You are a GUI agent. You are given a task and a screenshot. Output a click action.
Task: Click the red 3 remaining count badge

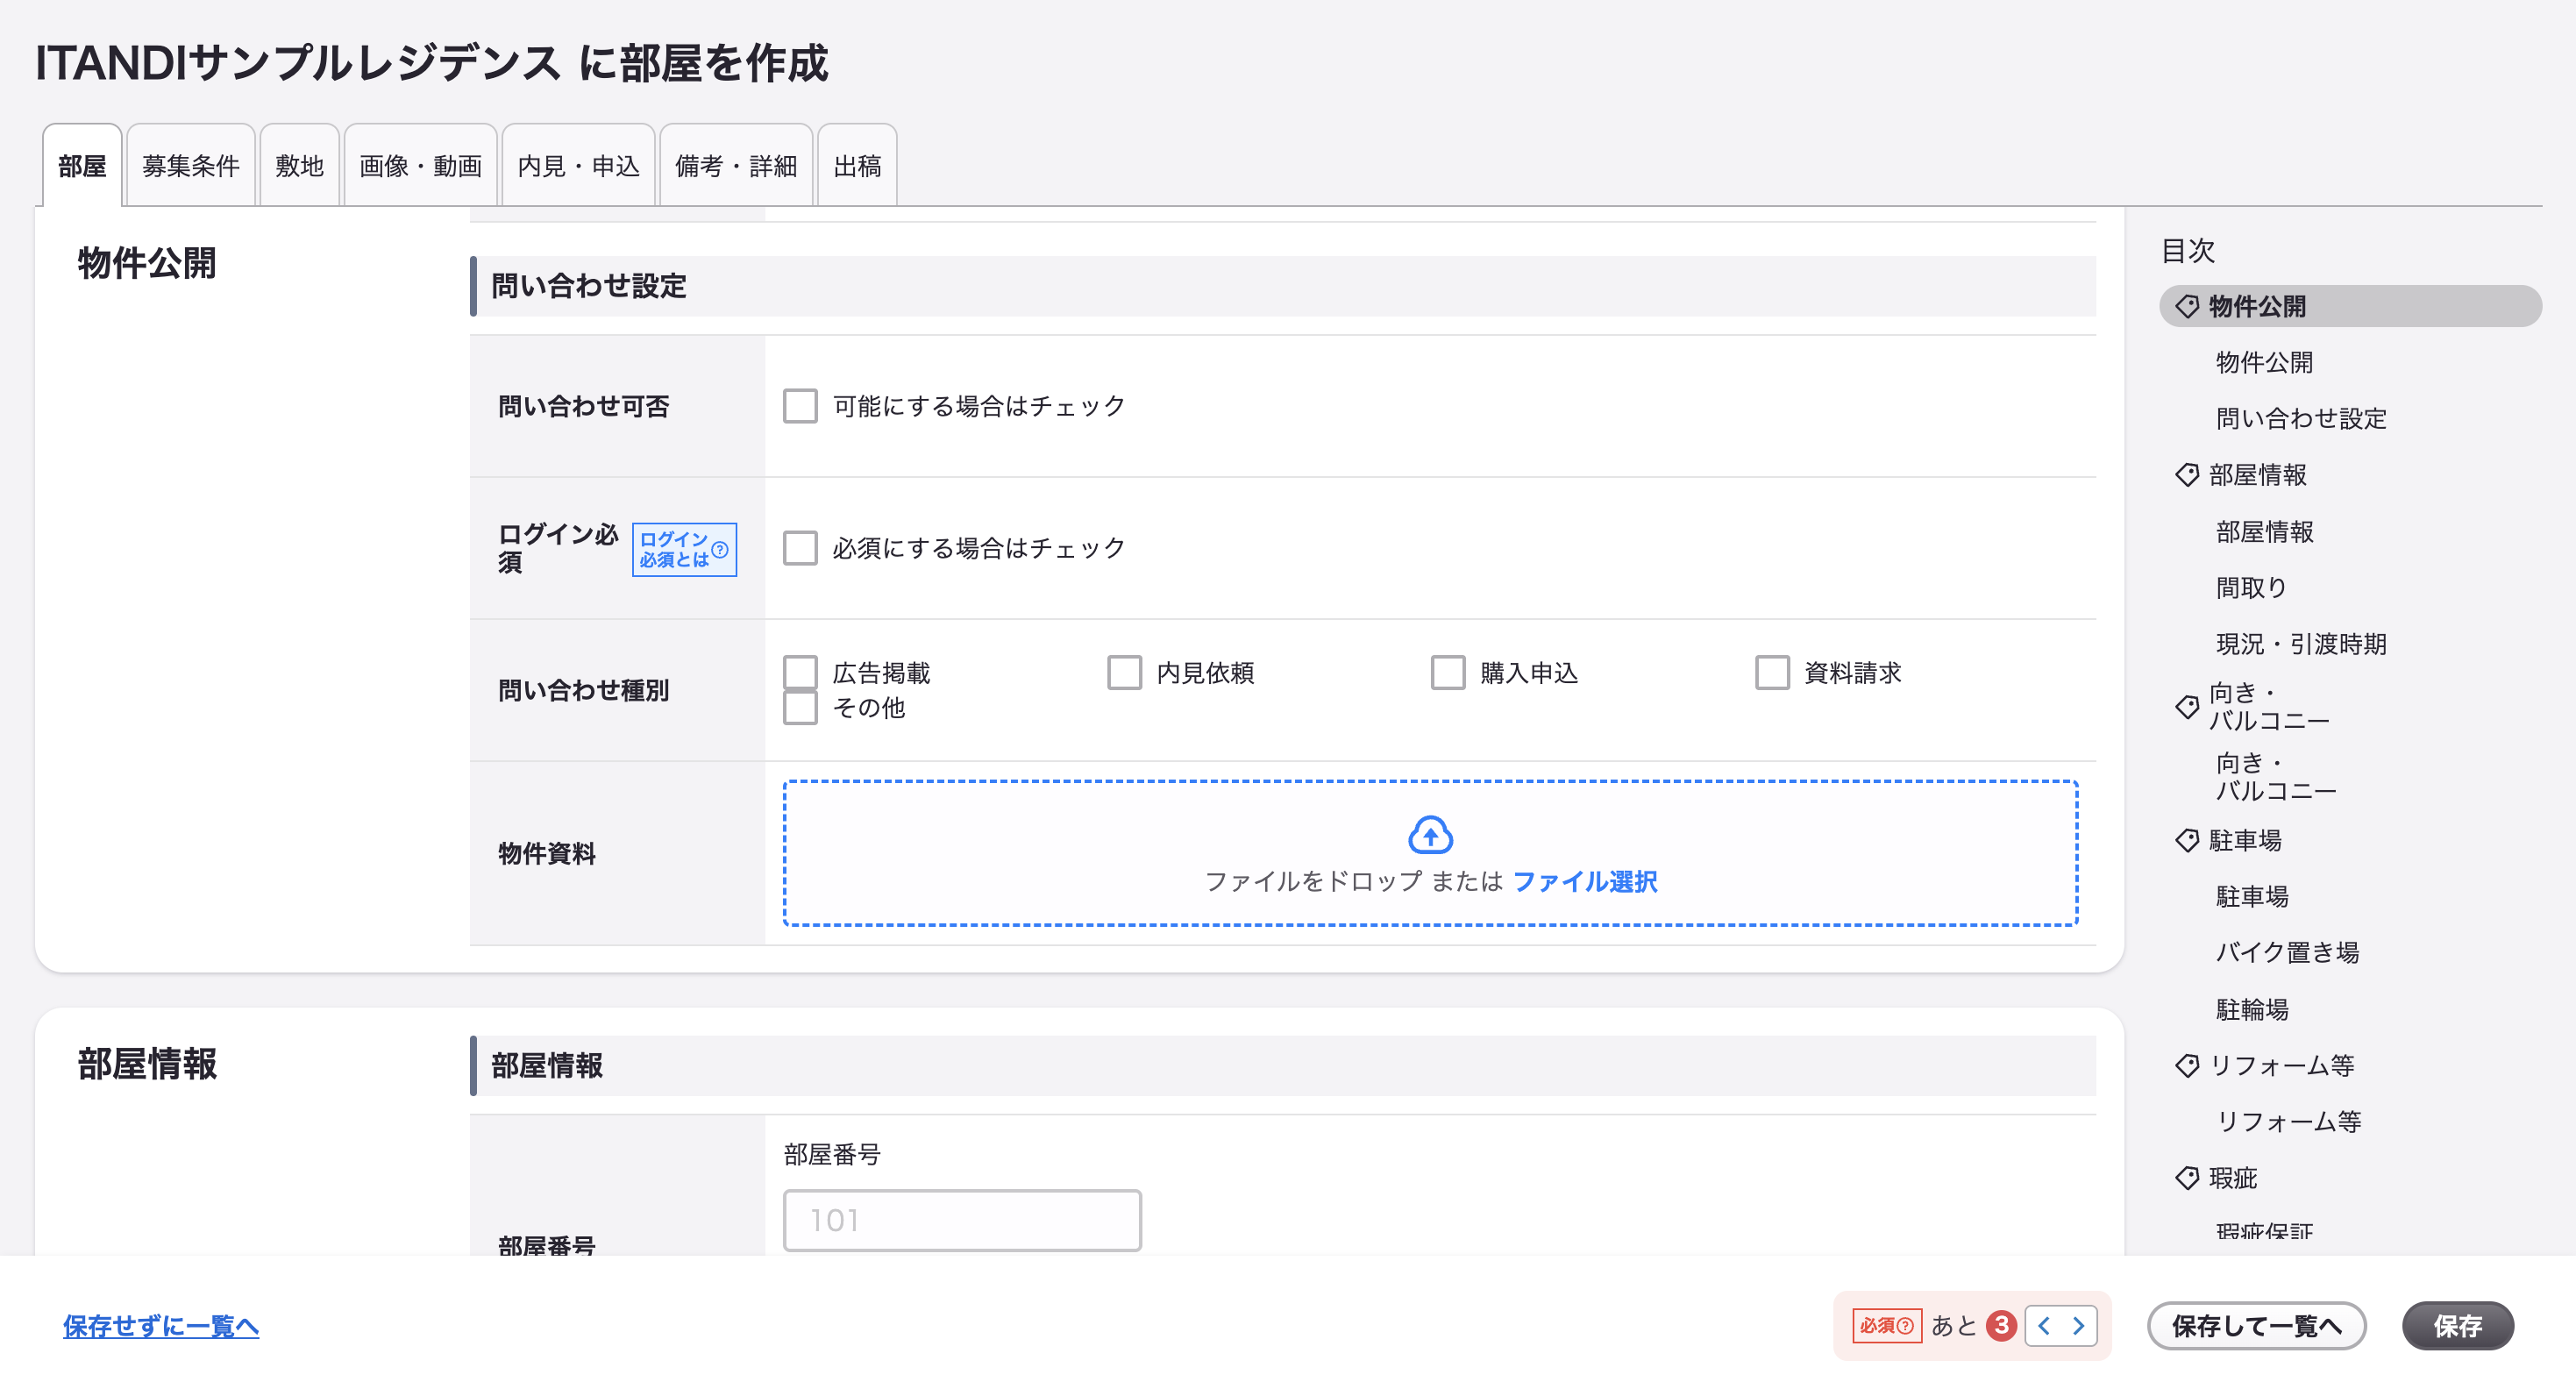coord(2001,1326)
